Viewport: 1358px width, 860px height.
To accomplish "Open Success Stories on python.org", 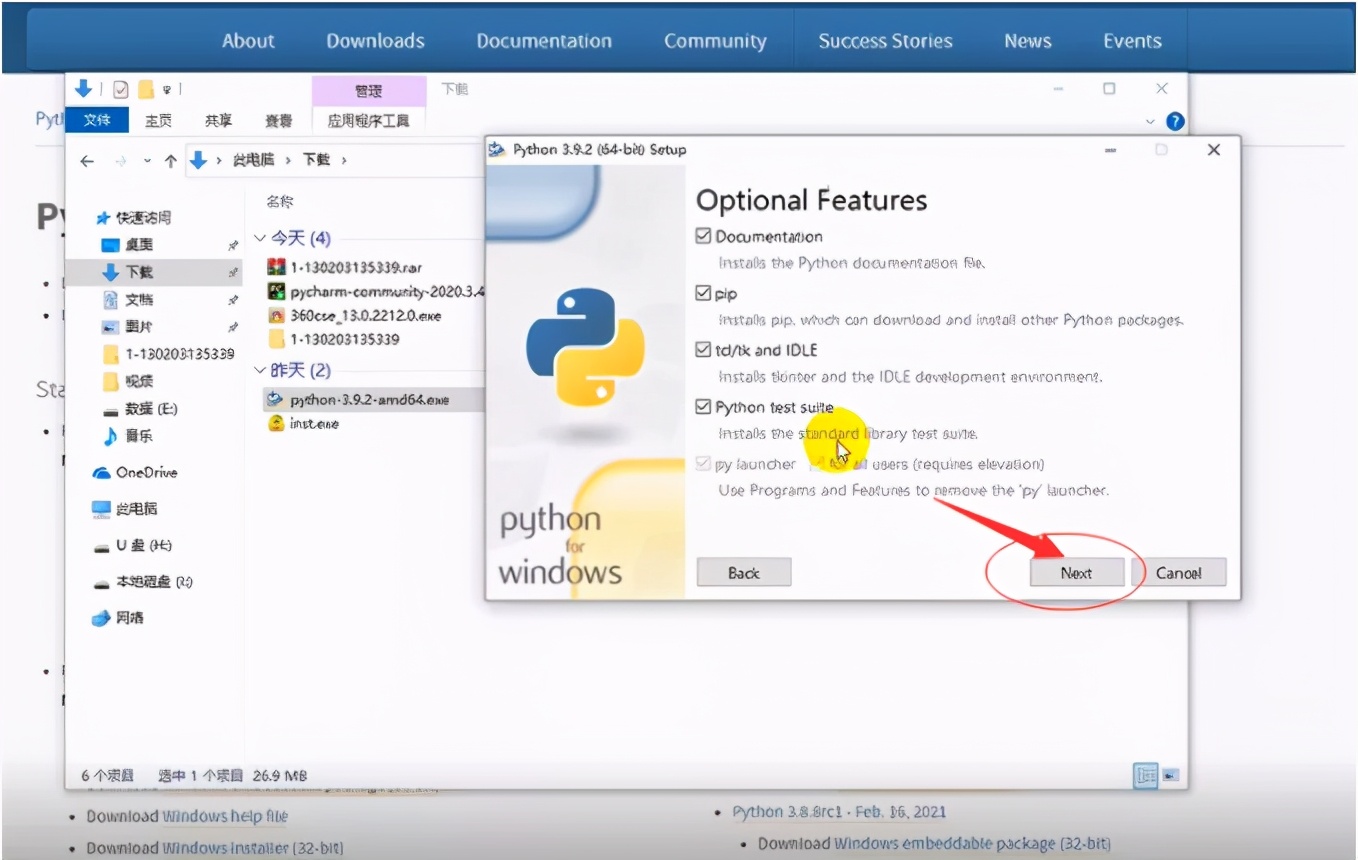I will tap(885, 41).
